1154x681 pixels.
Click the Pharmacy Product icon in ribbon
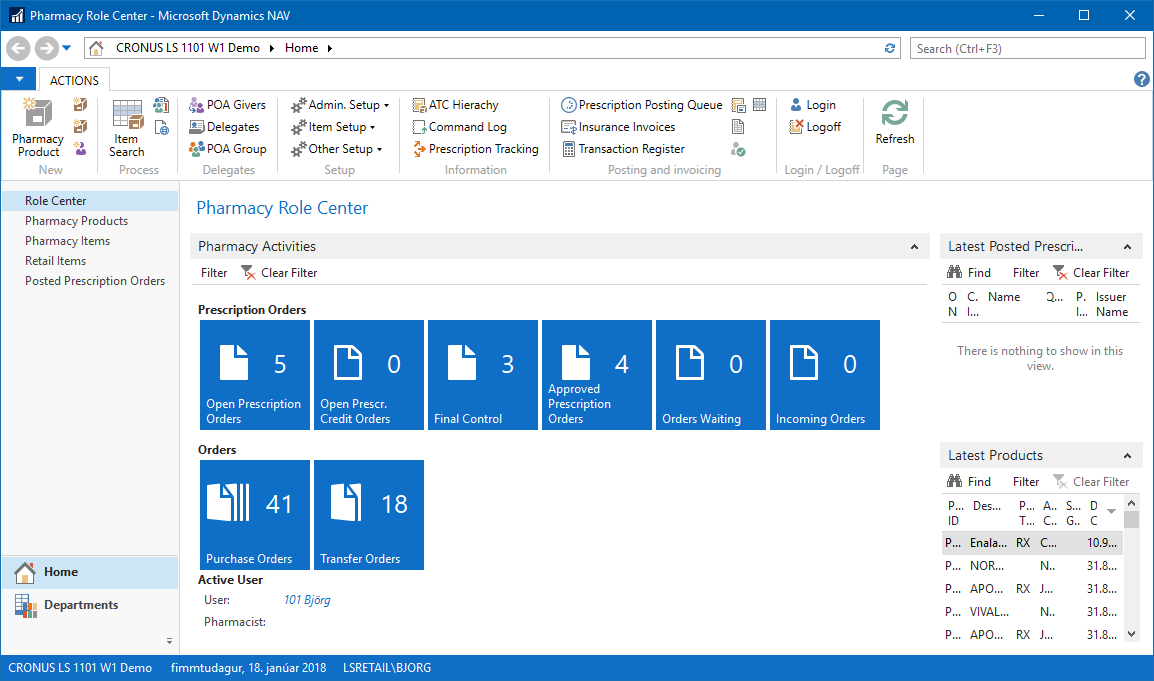click(x=38, y=128)
